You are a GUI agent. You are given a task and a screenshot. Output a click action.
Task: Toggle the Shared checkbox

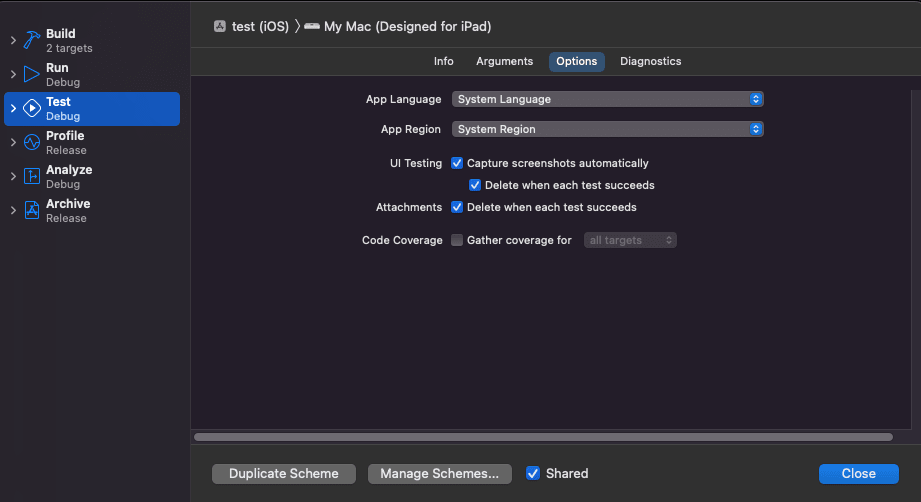tap(533, 473)
